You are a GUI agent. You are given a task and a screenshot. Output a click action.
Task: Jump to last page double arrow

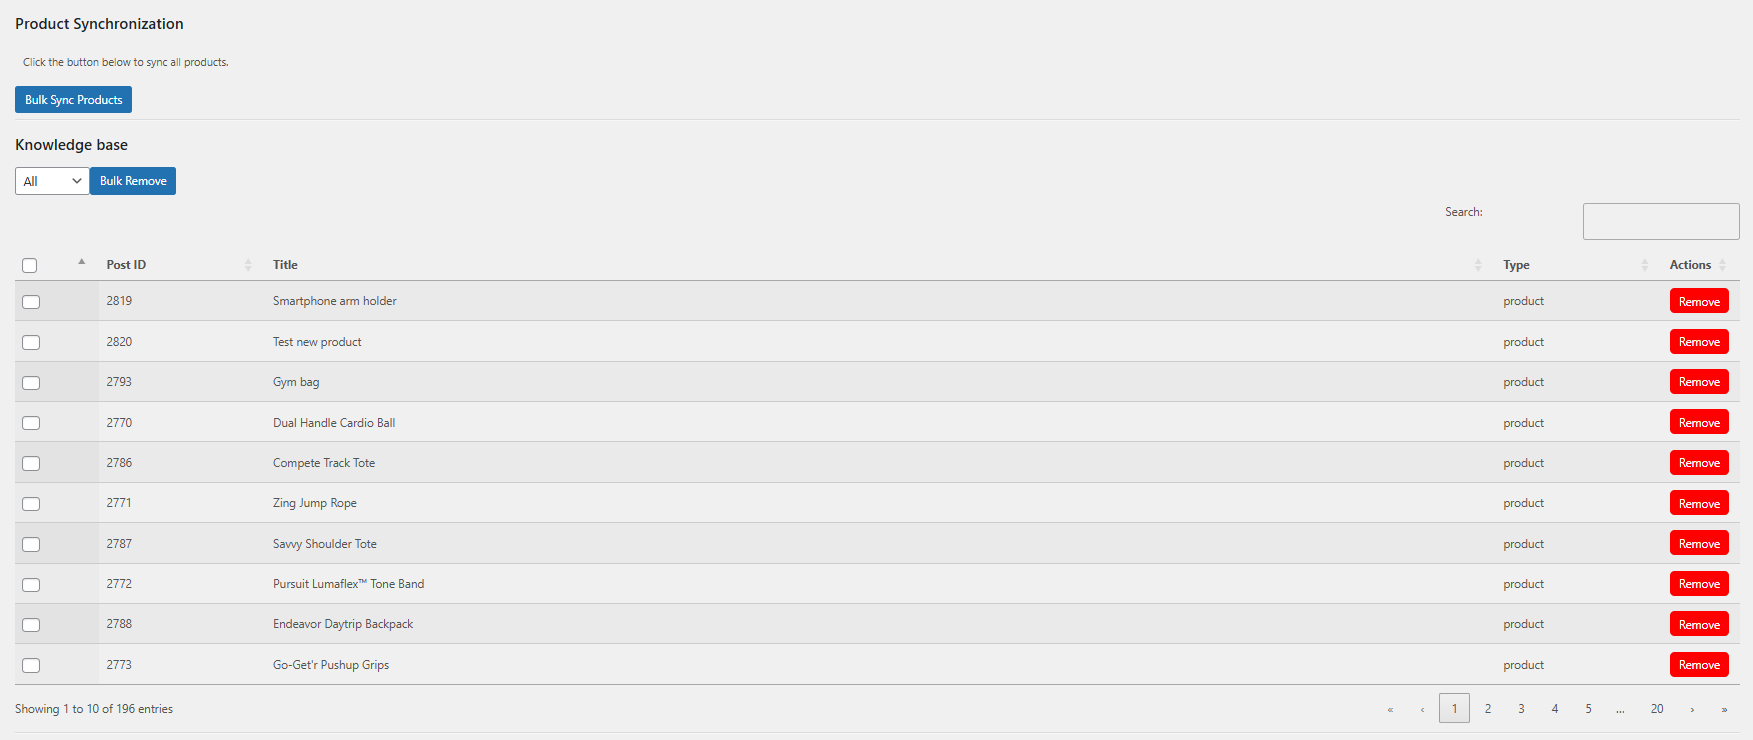pos(1724,709)
